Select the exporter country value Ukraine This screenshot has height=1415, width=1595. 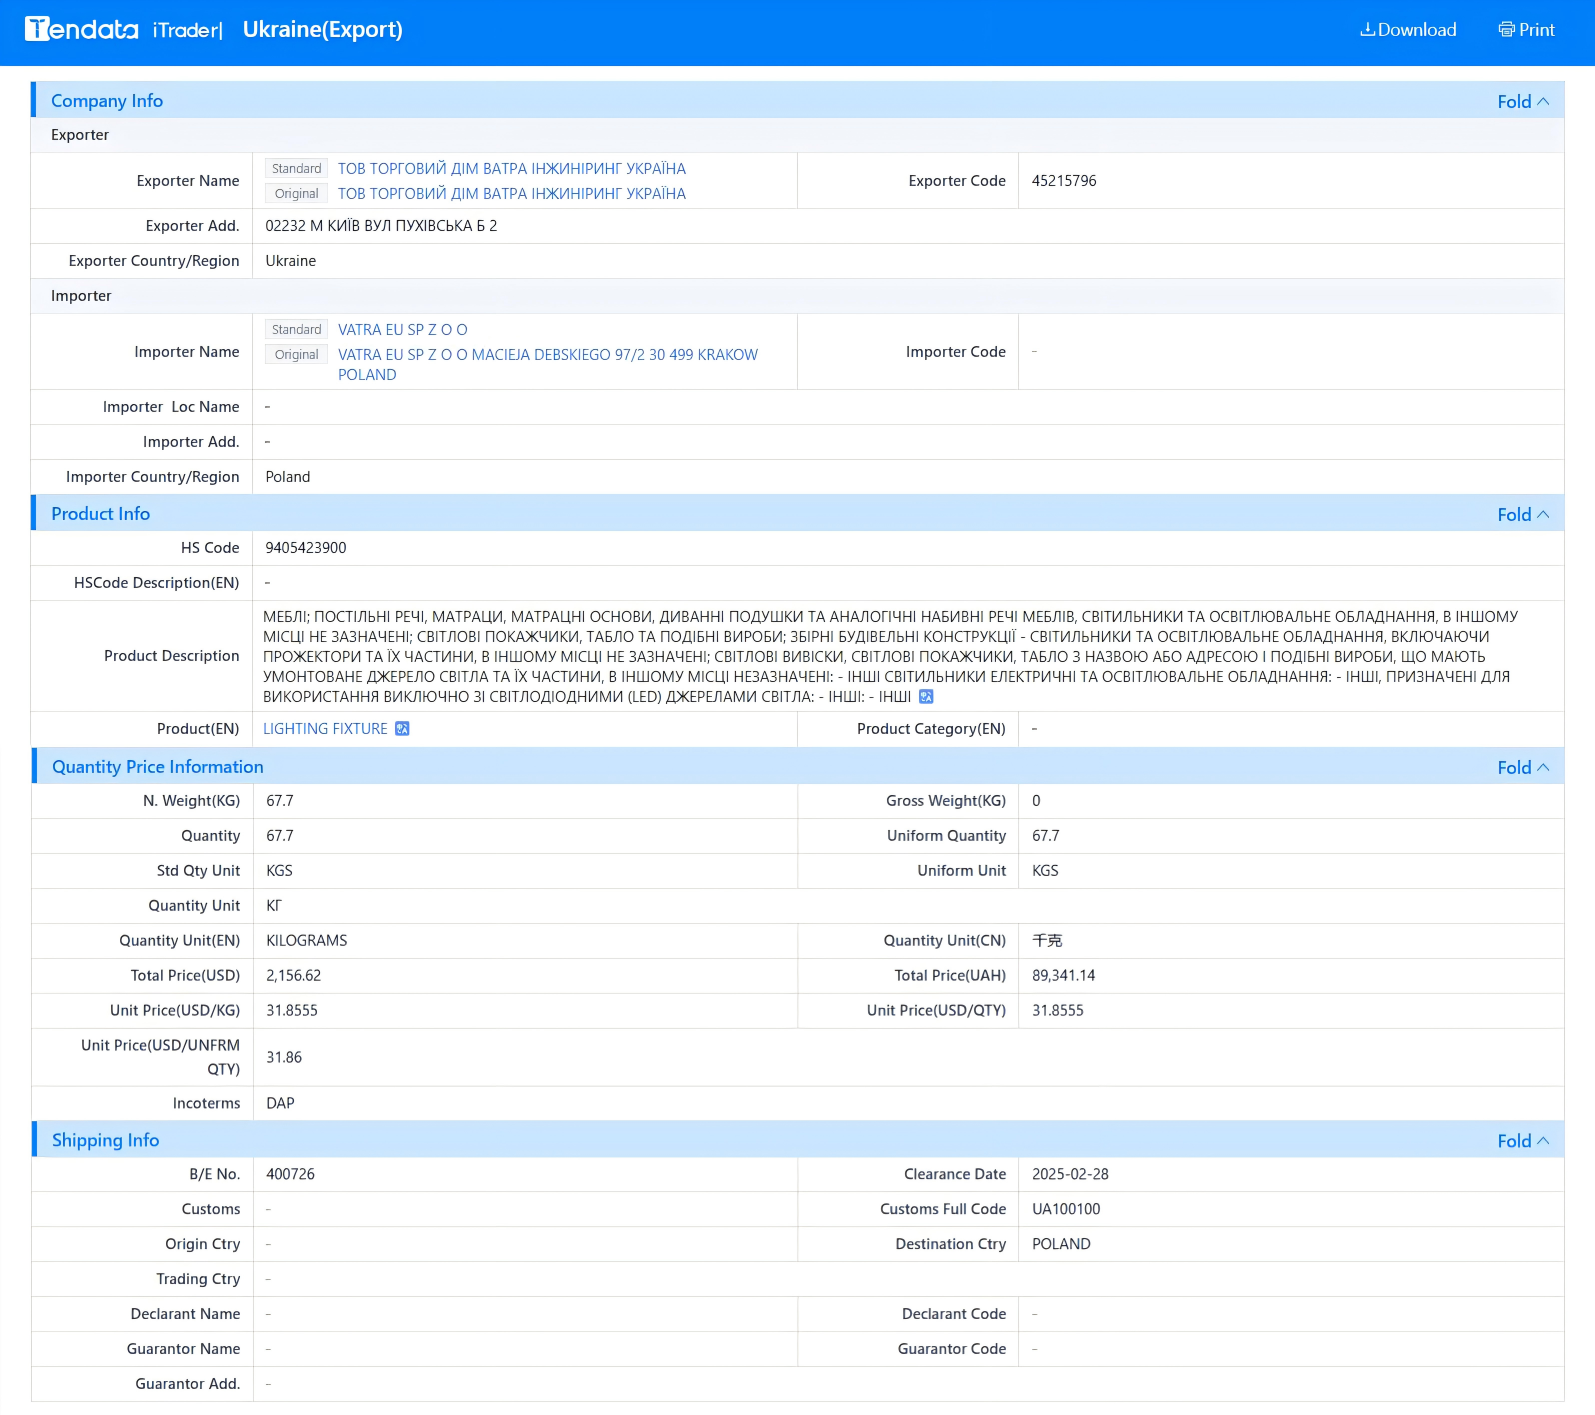[291, 261]
